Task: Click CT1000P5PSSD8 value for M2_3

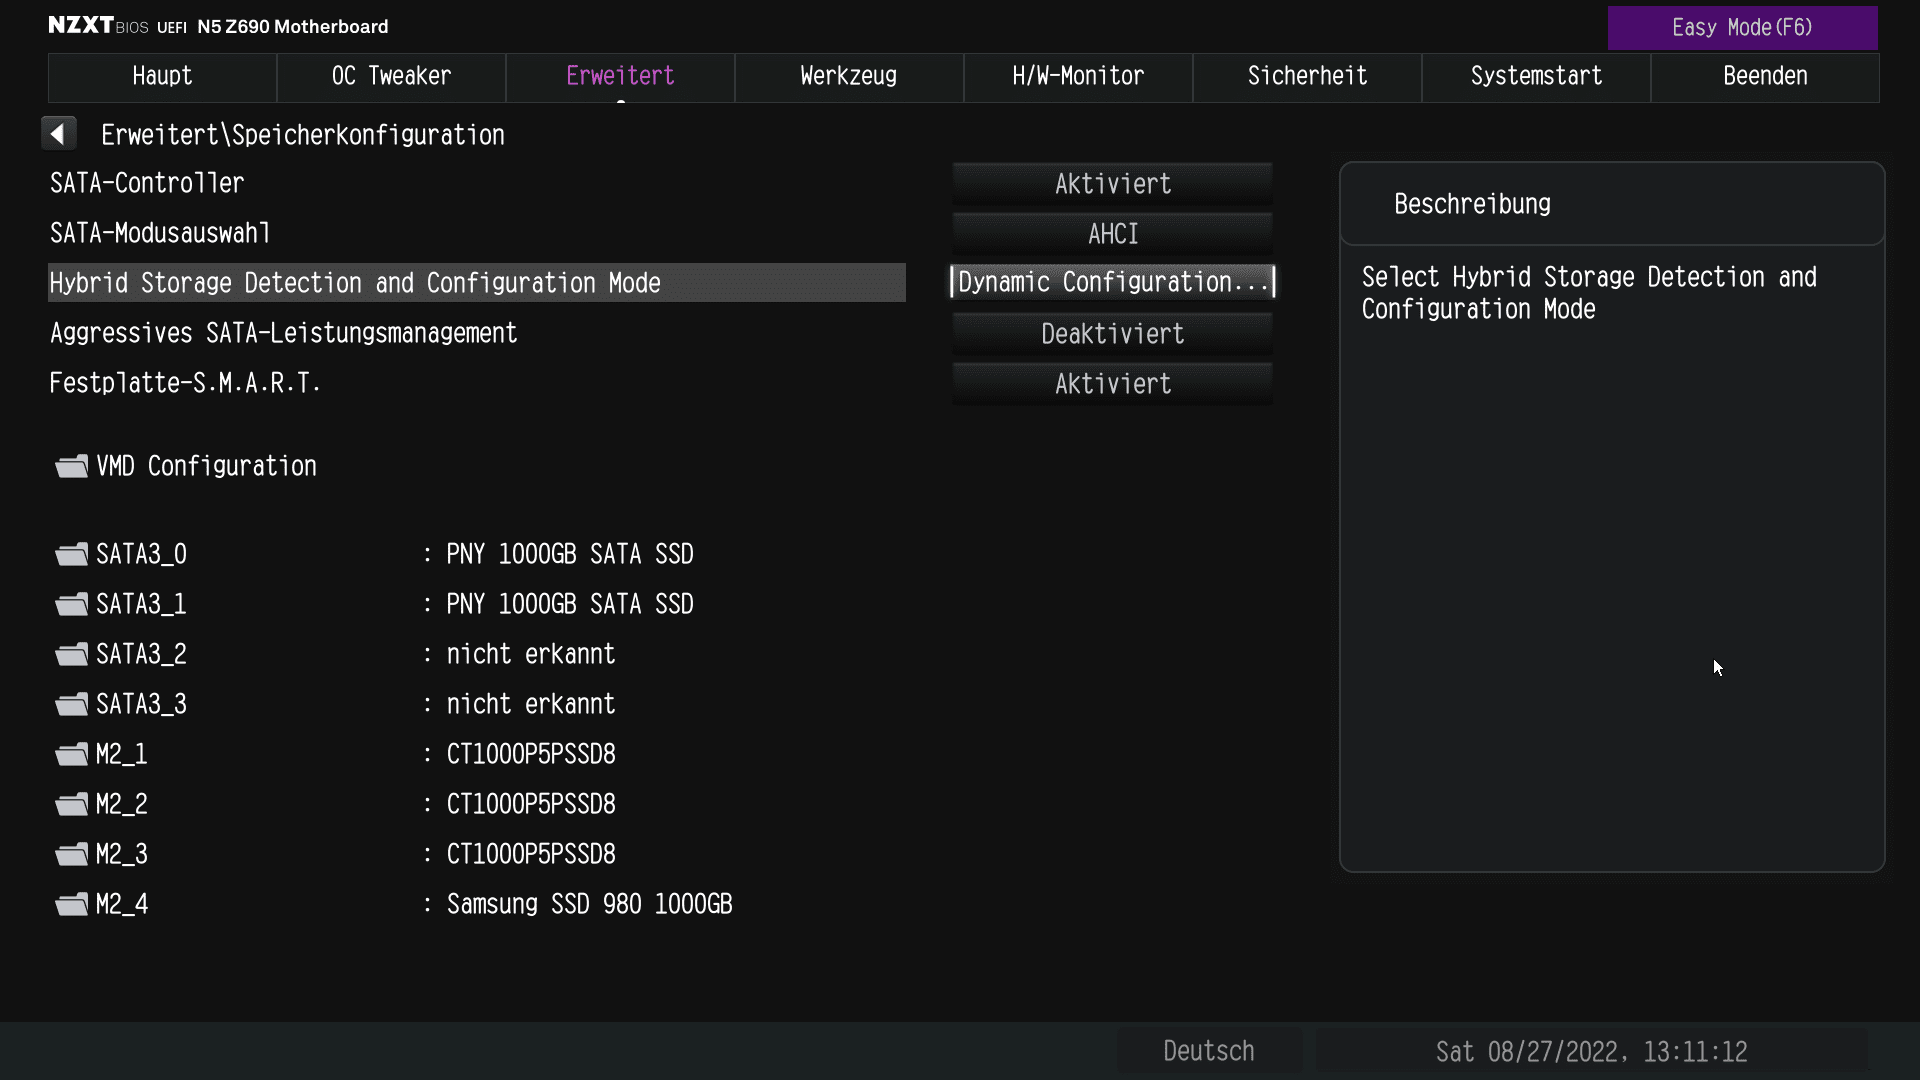Action: [x=531, y=855]
